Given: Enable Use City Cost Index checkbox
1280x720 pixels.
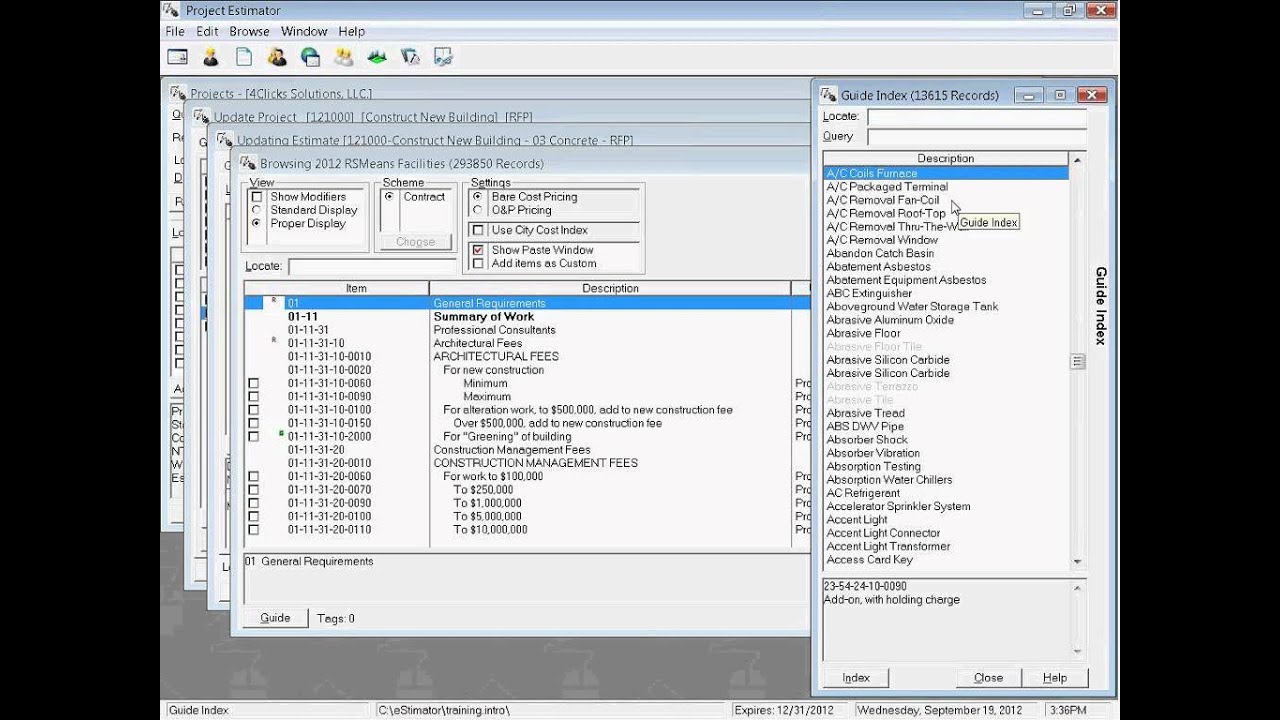Looking at the screenshot, I should (478, 230).
